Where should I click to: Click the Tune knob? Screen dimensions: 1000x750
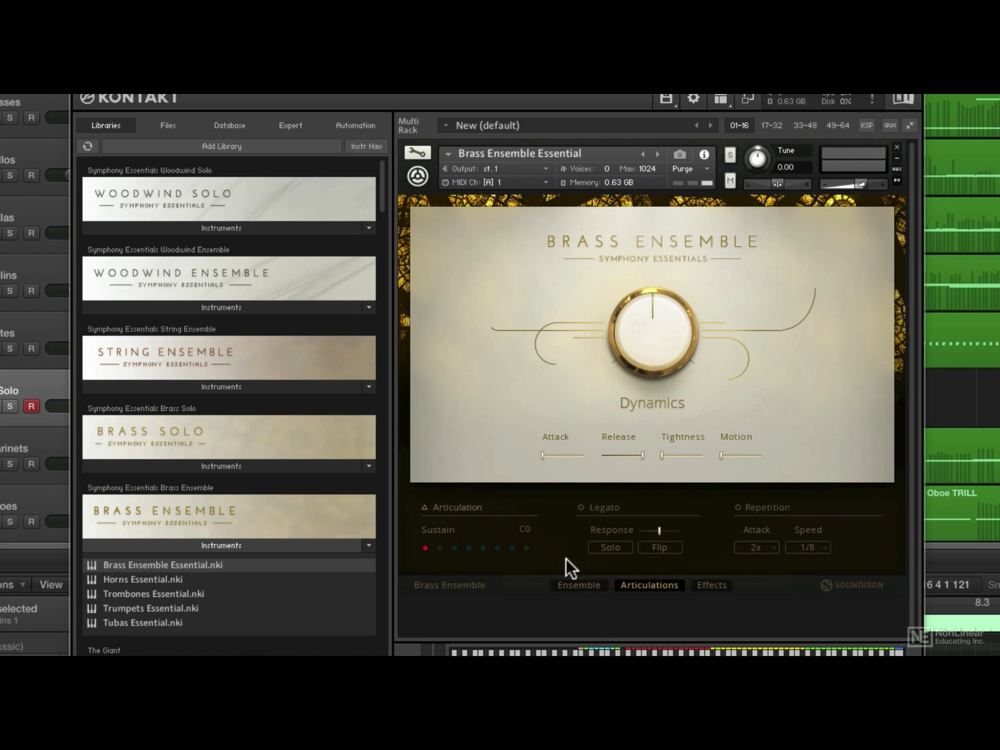[x=757, y=158]
